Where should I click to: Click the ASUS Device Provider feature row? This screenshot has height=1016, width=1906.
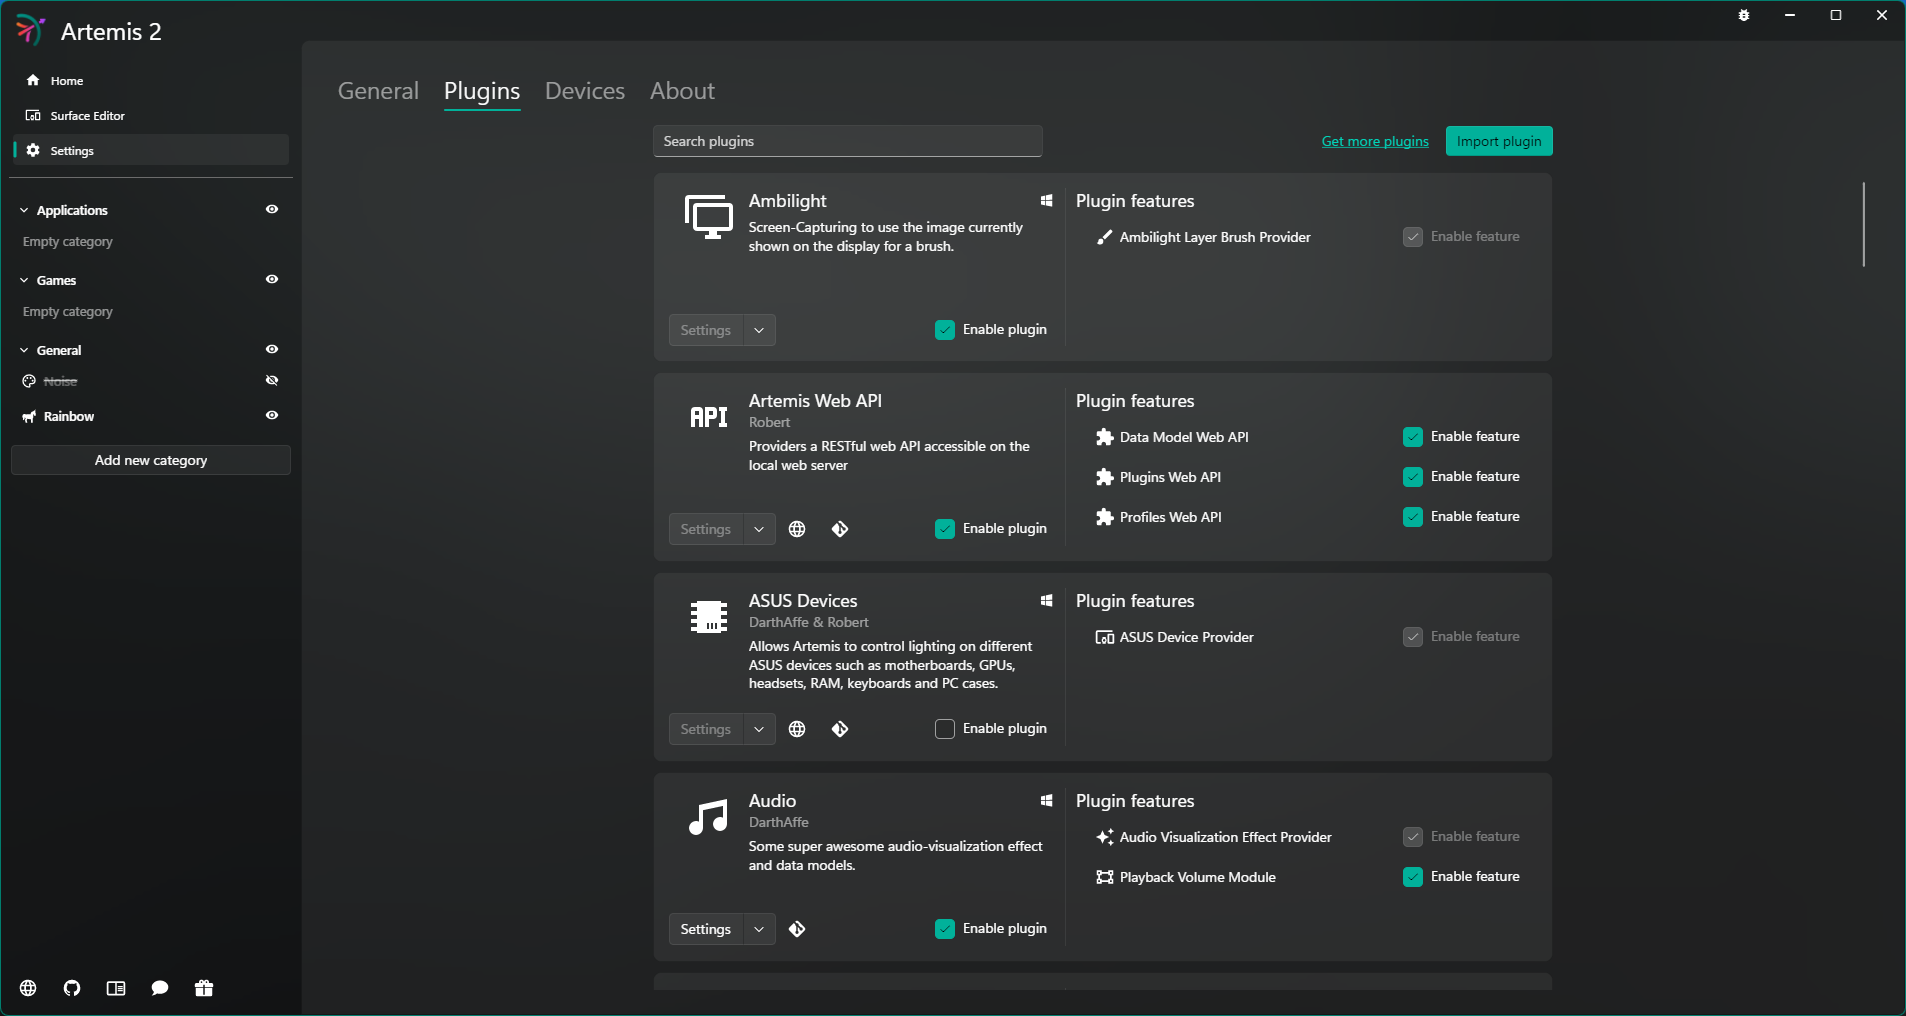[1308, 637]
